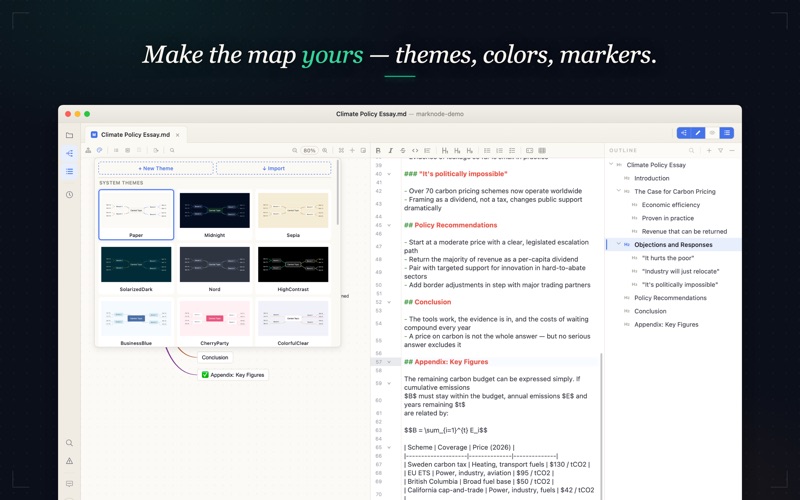Screen dimensions: 800x500
Task: Apply Heading 3 style
Action: tap(469, 151)
